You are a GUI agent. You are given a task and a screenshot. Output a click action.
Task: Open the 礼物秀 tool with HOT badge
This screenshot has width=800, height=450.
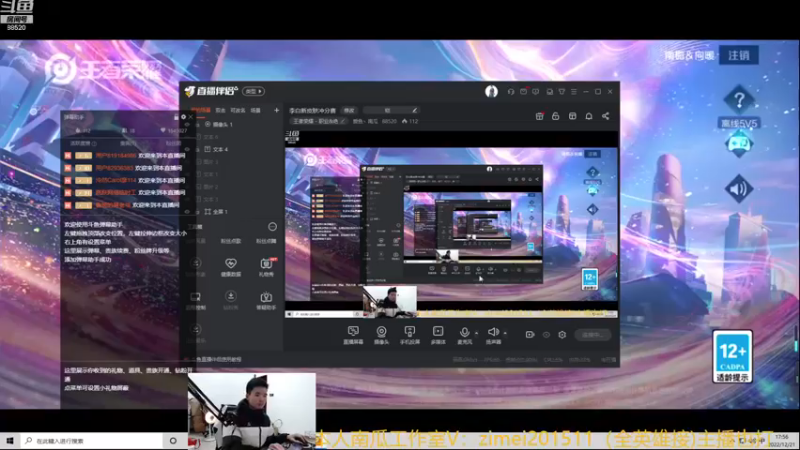pos(266,267)
